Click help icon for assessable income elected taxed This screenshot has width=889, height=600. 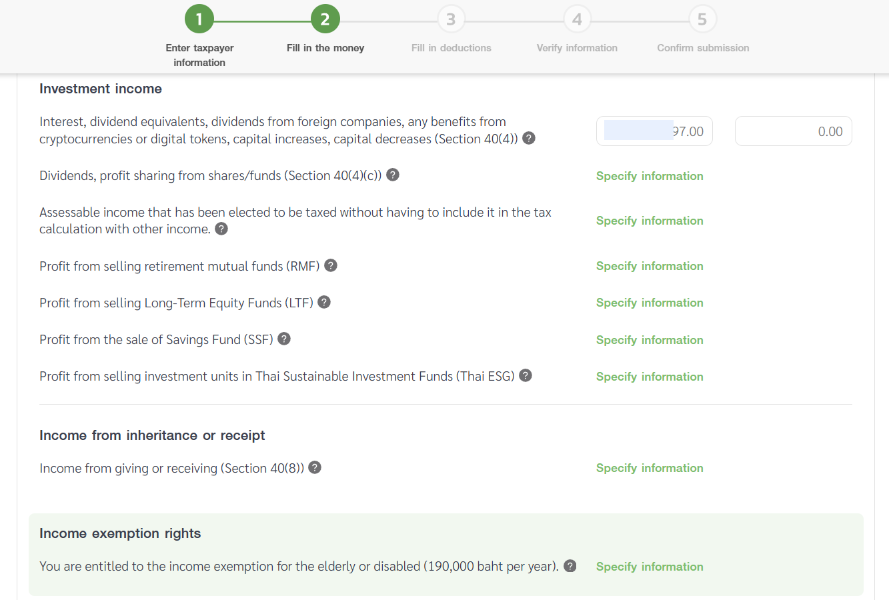click(x=221, y=229)
